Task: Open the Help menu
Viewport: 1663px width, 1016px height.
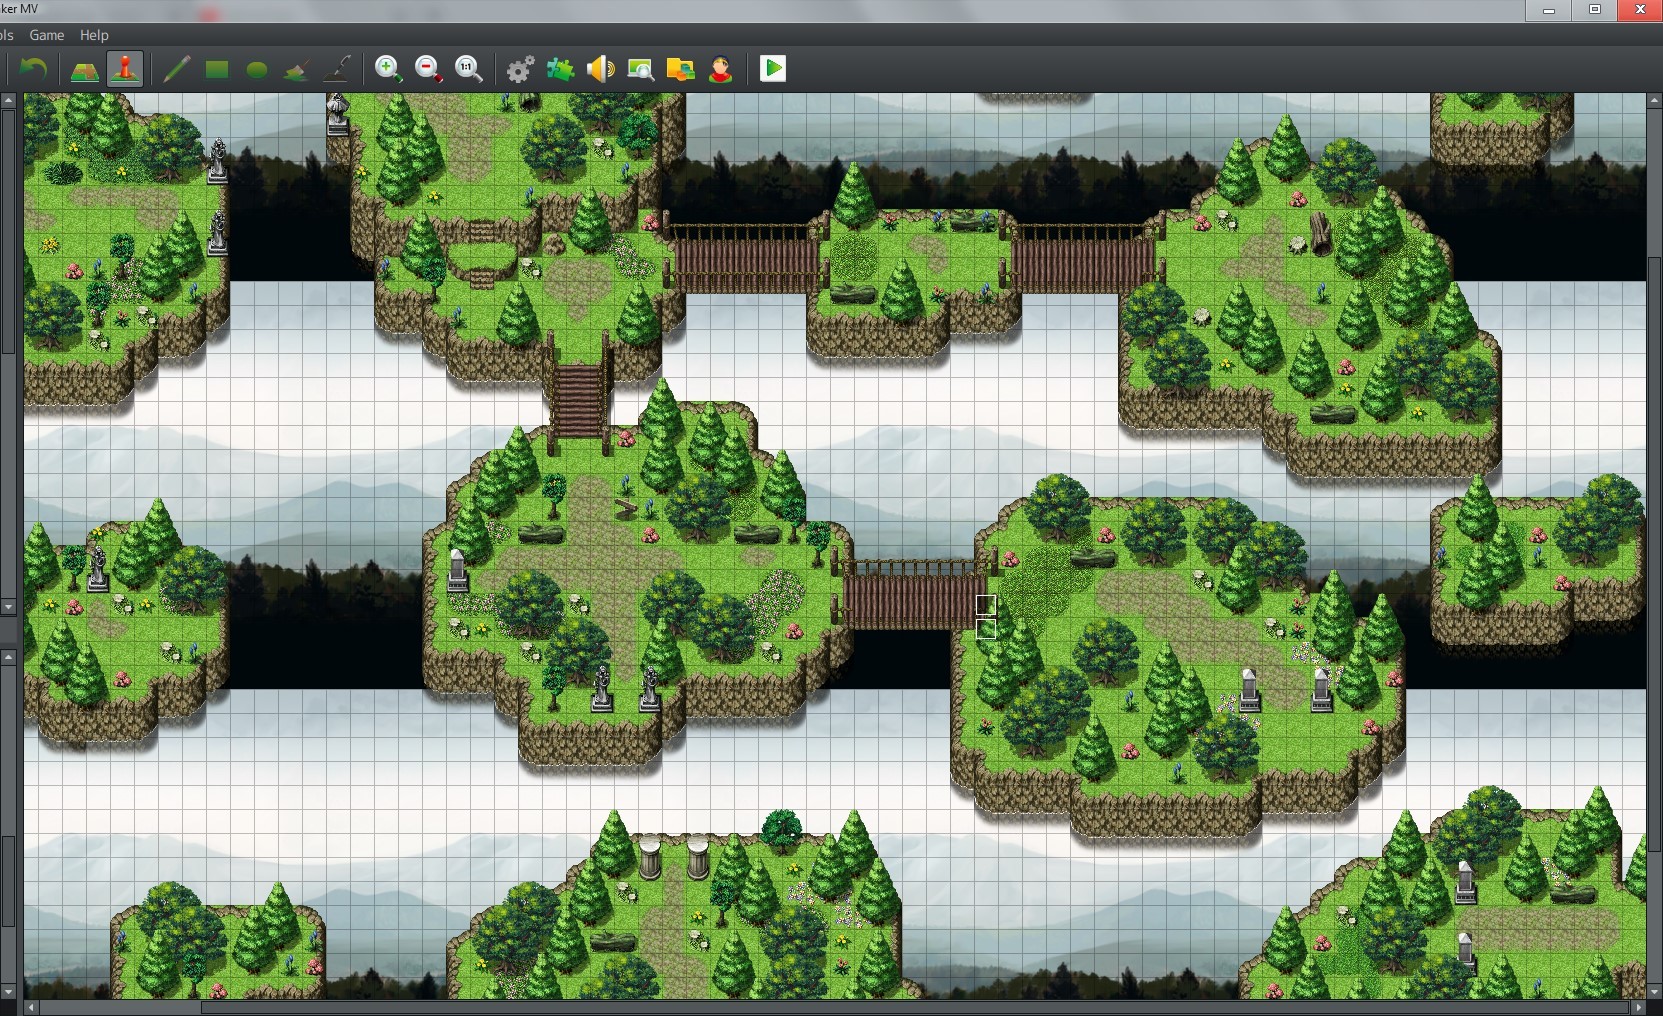Action: [x=94, y=35]
